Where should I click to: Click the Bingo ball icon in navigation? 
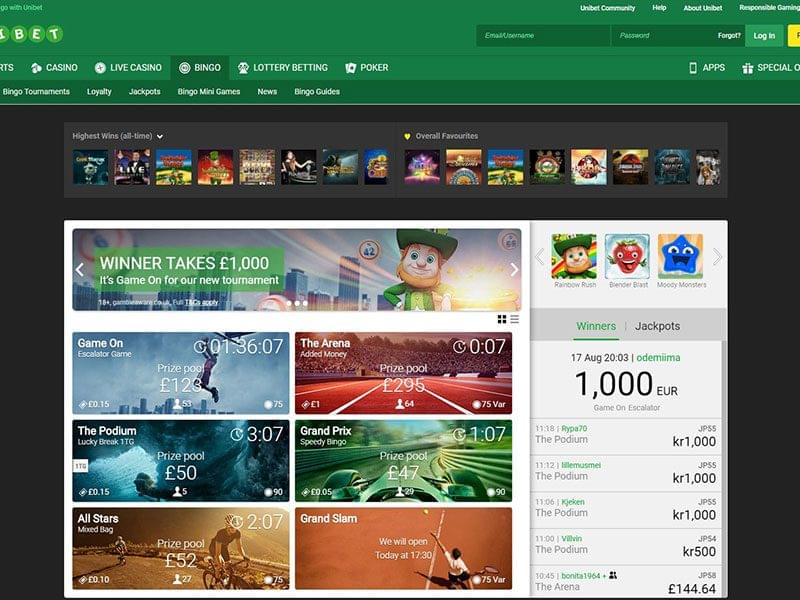pos(184,68)
